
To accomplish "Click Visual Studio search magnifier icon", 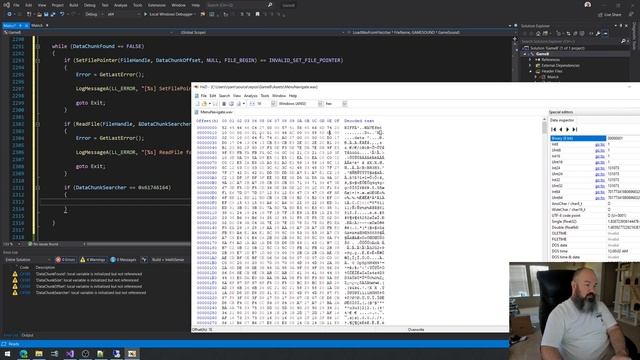I will click(270, 5).
